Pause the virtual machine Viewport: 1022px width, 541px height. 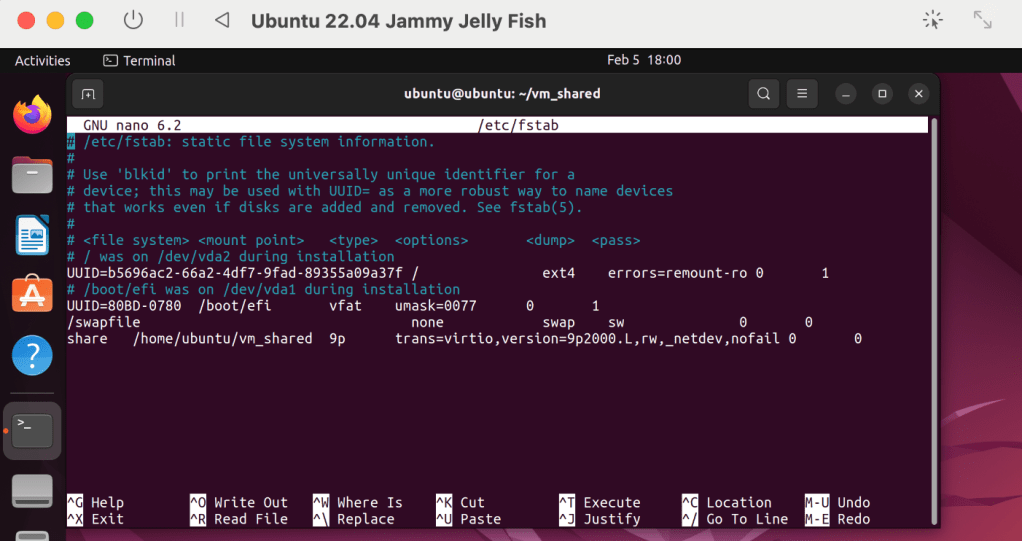pyautogui.click(x=179, y=20)
